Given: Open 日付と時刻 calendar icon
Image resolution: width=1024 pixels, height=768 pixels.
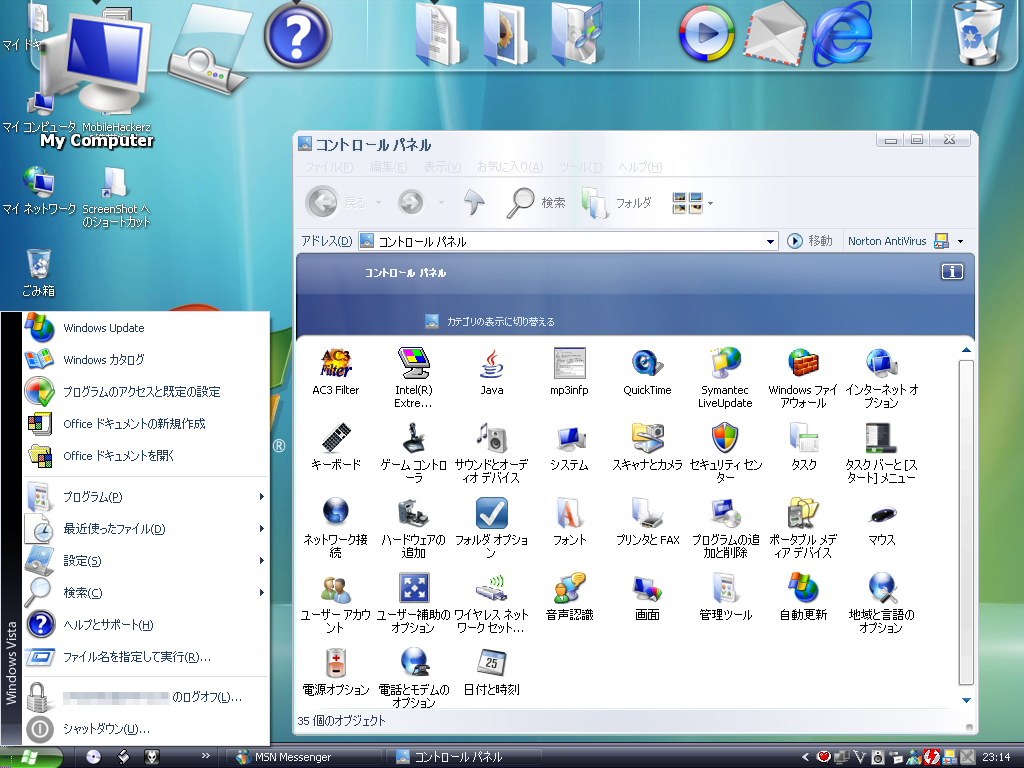Looking at the screenshot, I should [x=491, y=662].
